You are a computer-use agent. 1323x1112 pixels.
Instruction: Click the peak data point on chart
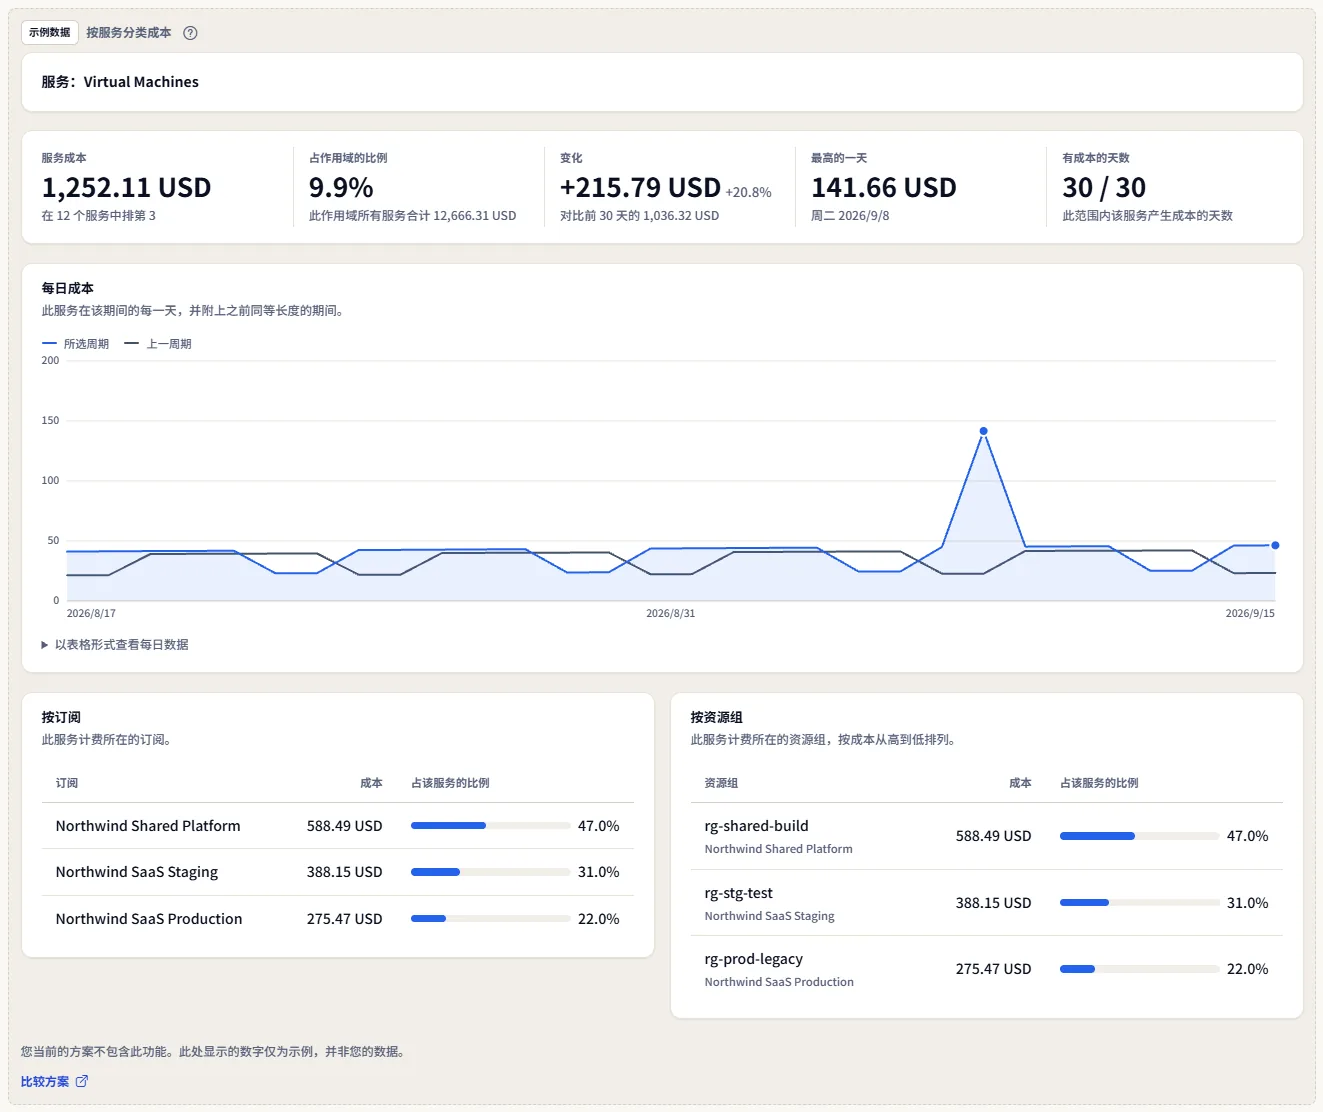pos(983,431)
